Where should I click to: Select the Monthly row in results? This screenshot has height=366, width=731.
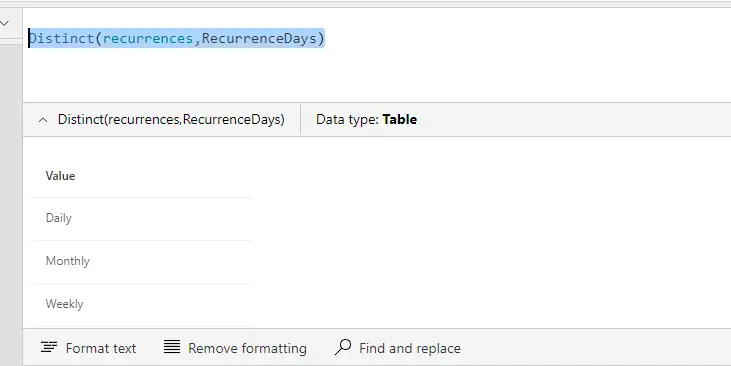142,262
